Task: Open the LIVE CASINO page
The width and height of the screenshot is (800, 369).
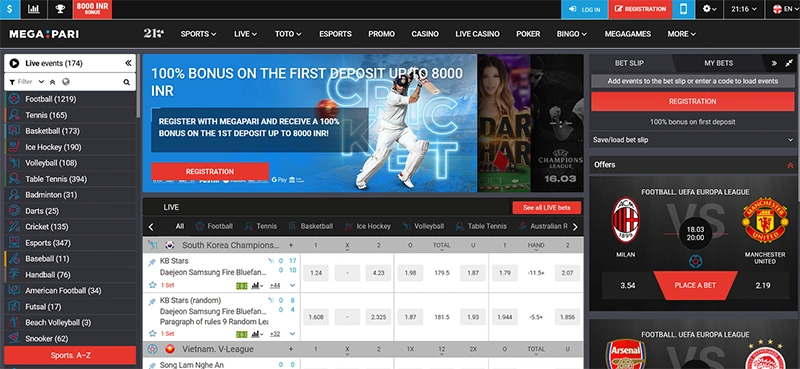Action: [x=478, y=34]
